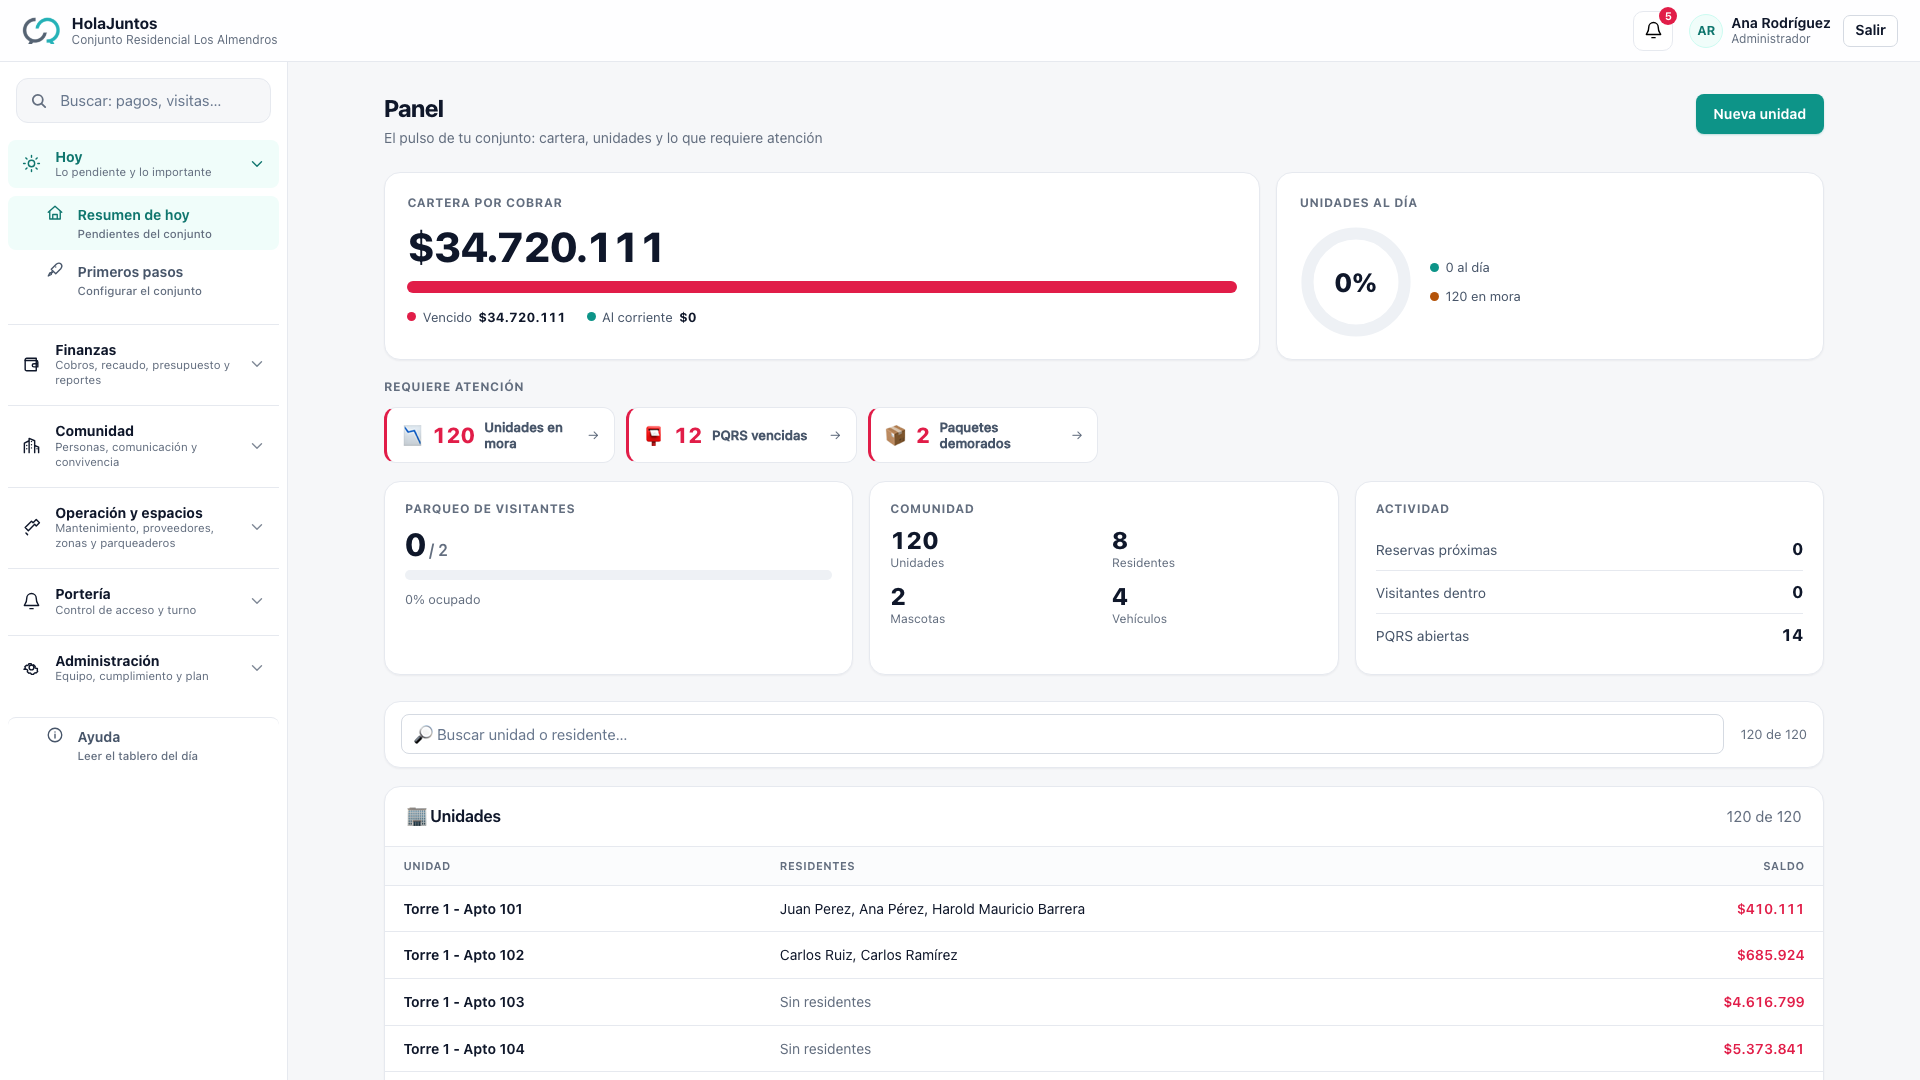Click the mailbox icon on PQRS vencidas

coord(654,435)
